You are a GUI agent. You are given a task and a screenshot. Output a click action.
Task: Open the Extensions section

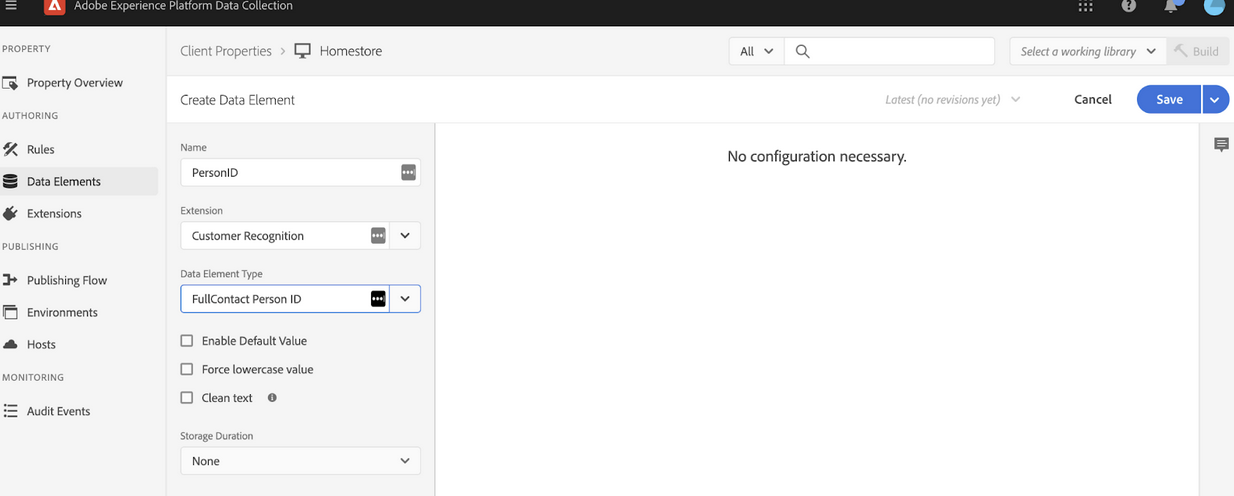pos(54,213)
